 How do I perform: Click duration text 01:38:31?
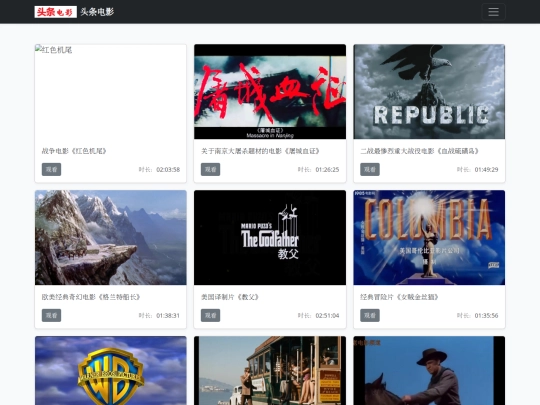[168, 315]
